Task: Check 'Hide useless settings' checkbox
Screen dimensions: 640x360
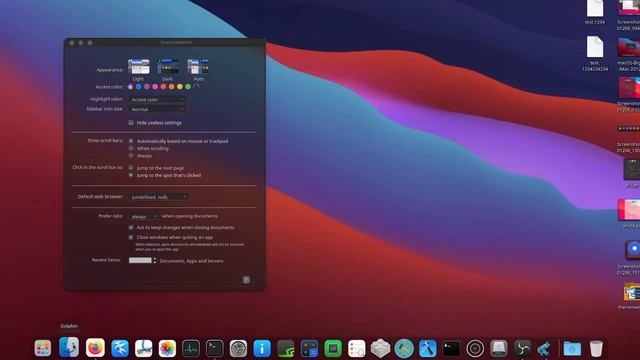Action: [131, 122]
